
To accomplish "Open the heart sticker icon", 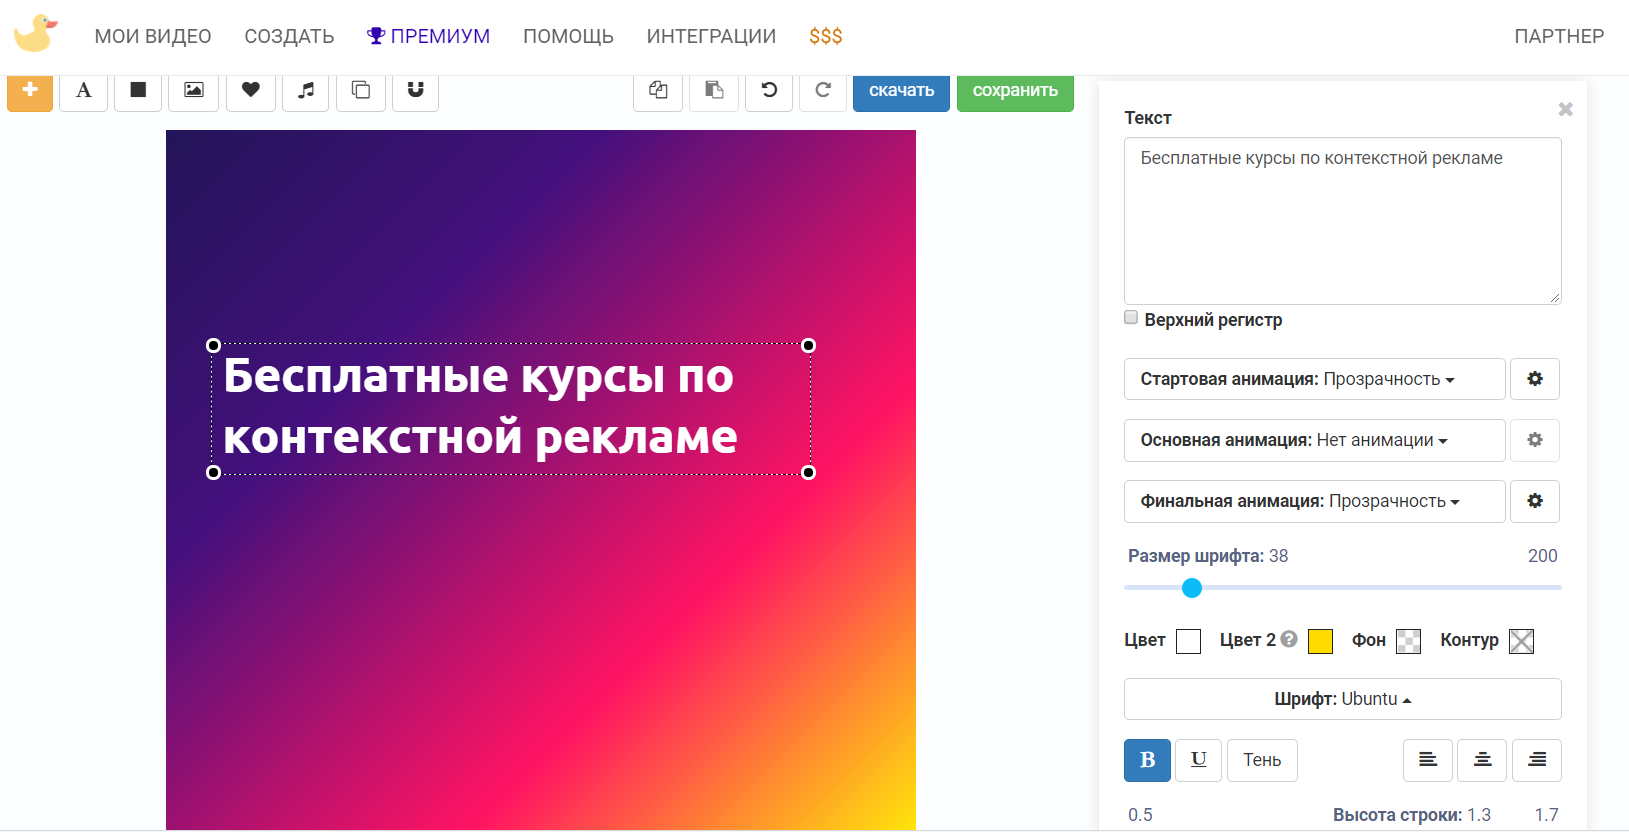I will (250, 91).
